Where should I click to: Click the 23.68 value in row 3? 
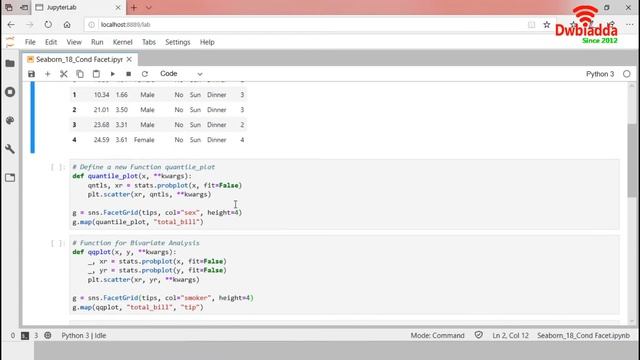tap(101, 125)
